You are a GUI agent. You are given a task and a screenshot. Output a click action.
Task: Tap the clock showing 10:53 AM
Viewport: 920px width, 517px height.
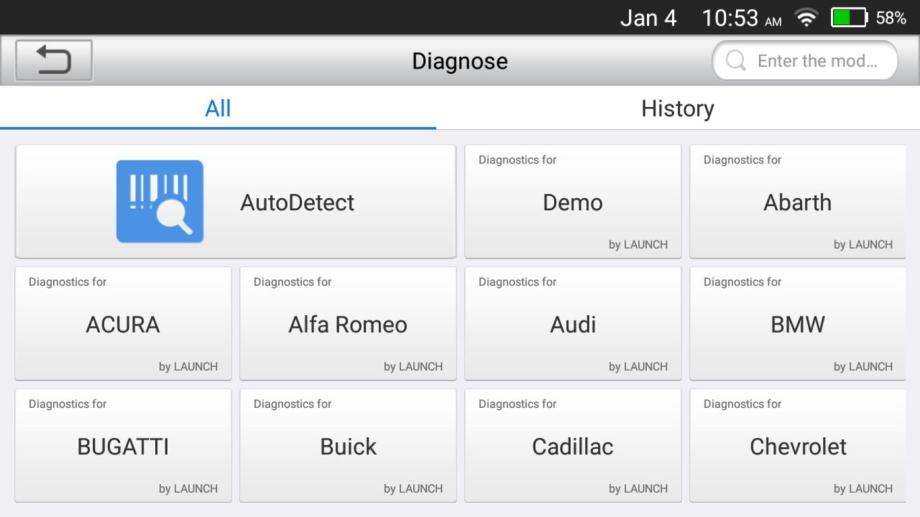pyautogui.click(x=740, y=18)
